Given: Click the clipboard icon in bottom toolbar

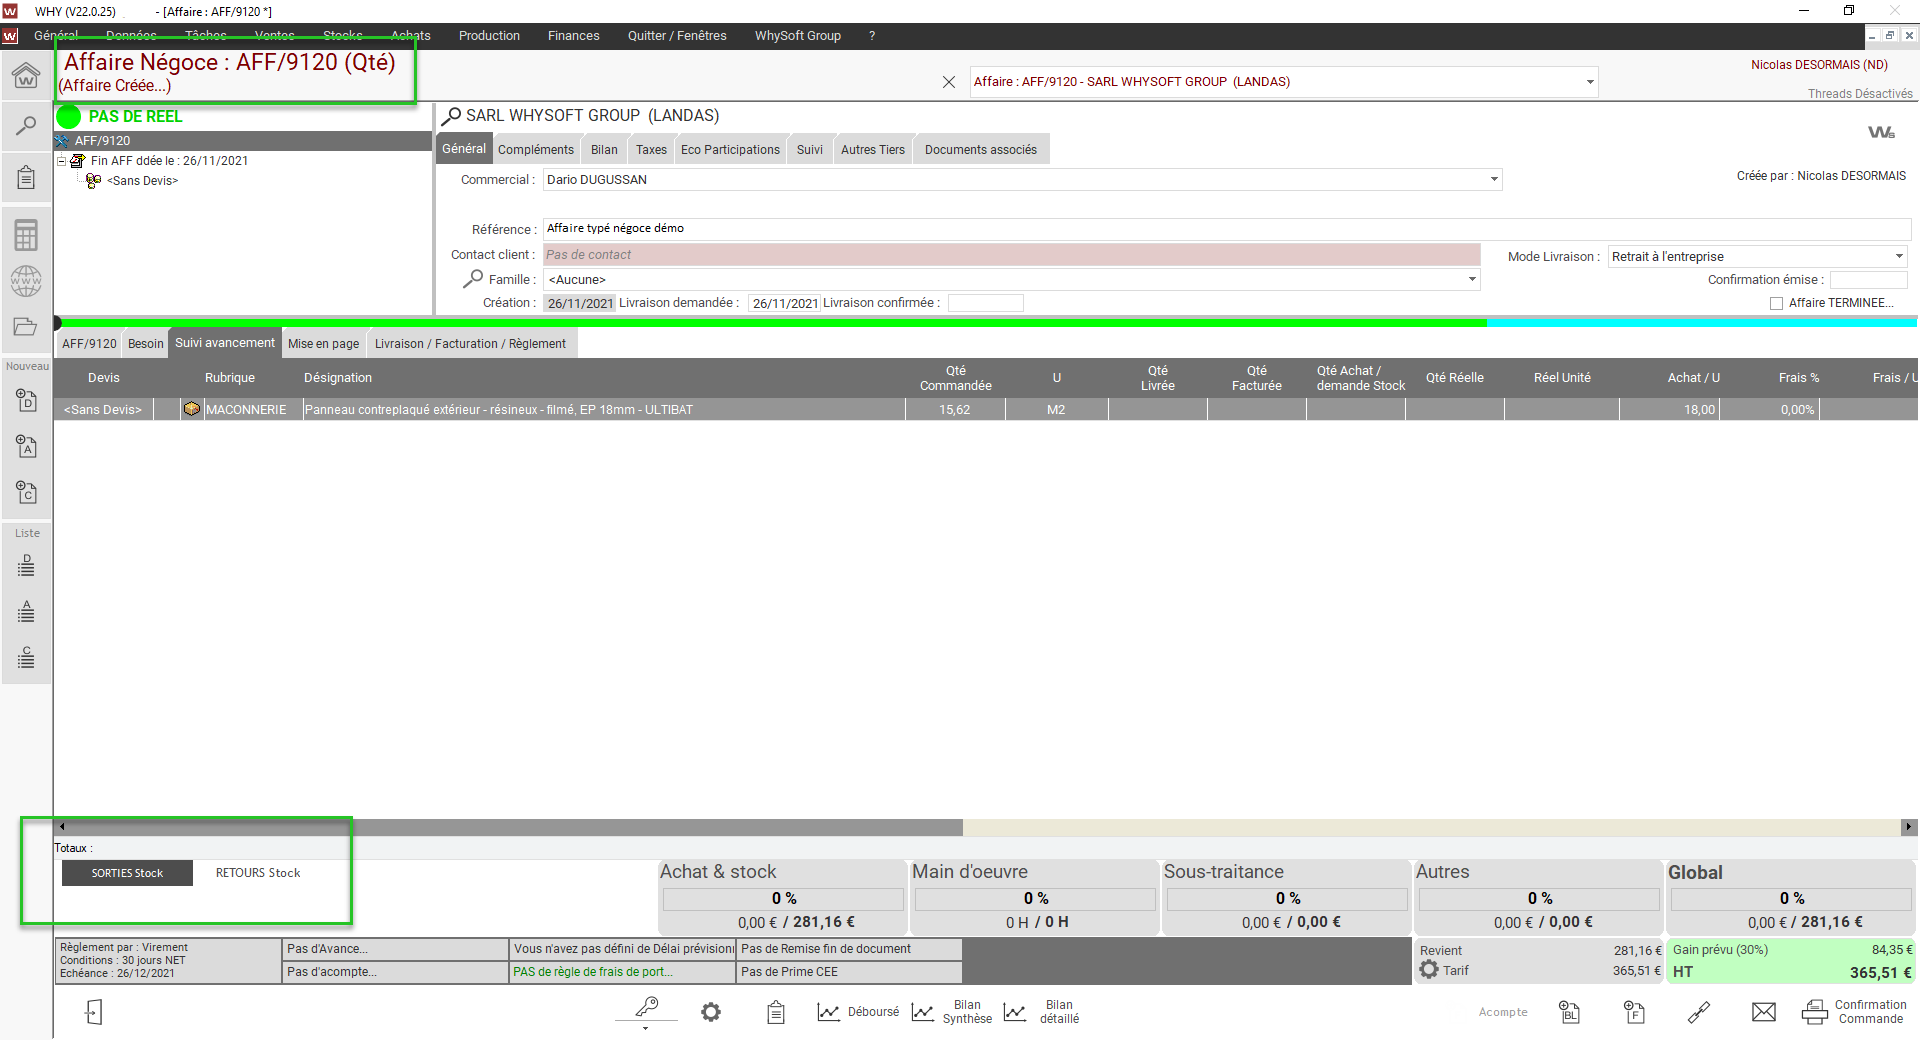Looking at the screenshot, I should (x=776, y=1012).
